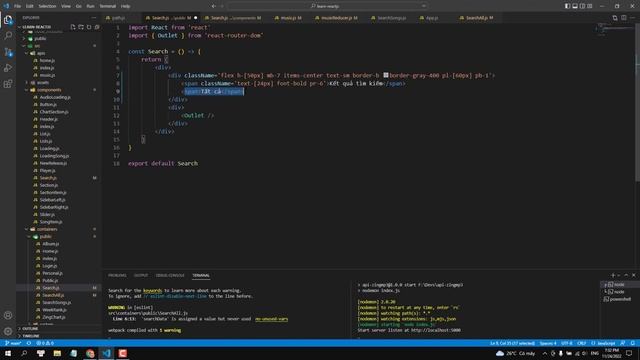640x360 pixels.
Task: Open the Manage gear icon
Action: pos(8,331)
